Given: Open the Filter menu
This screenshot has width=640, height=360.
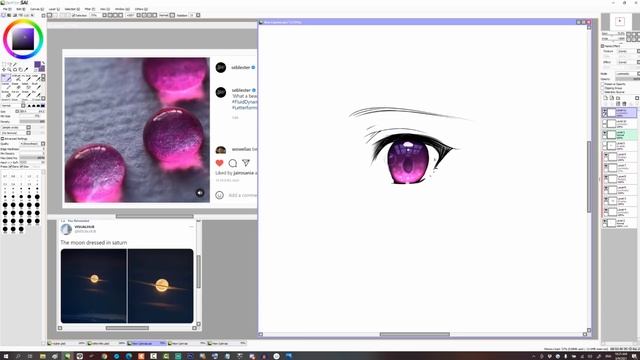Looking at the screenshot, I should pyautogui.click(x=90, y=9).
